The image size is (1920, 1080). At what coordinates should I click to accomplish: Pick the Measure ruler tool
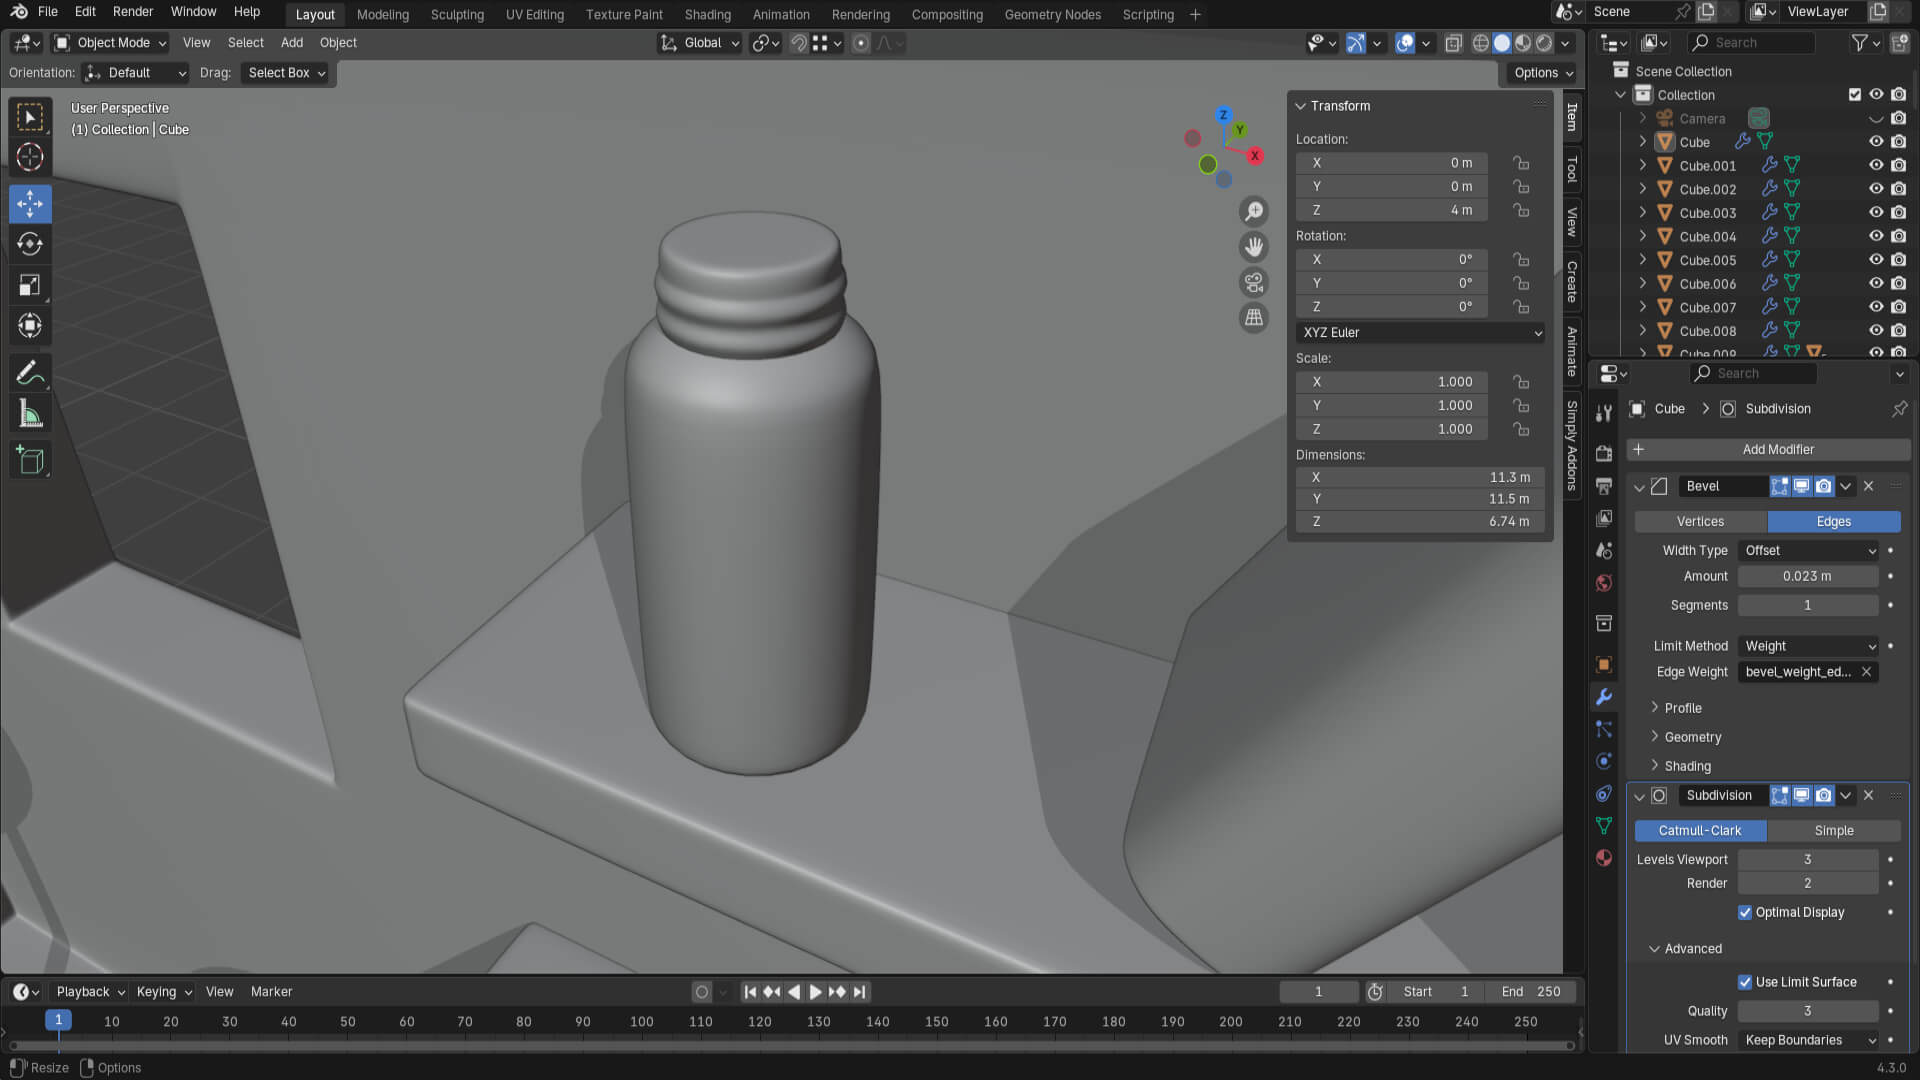point(30,414)
